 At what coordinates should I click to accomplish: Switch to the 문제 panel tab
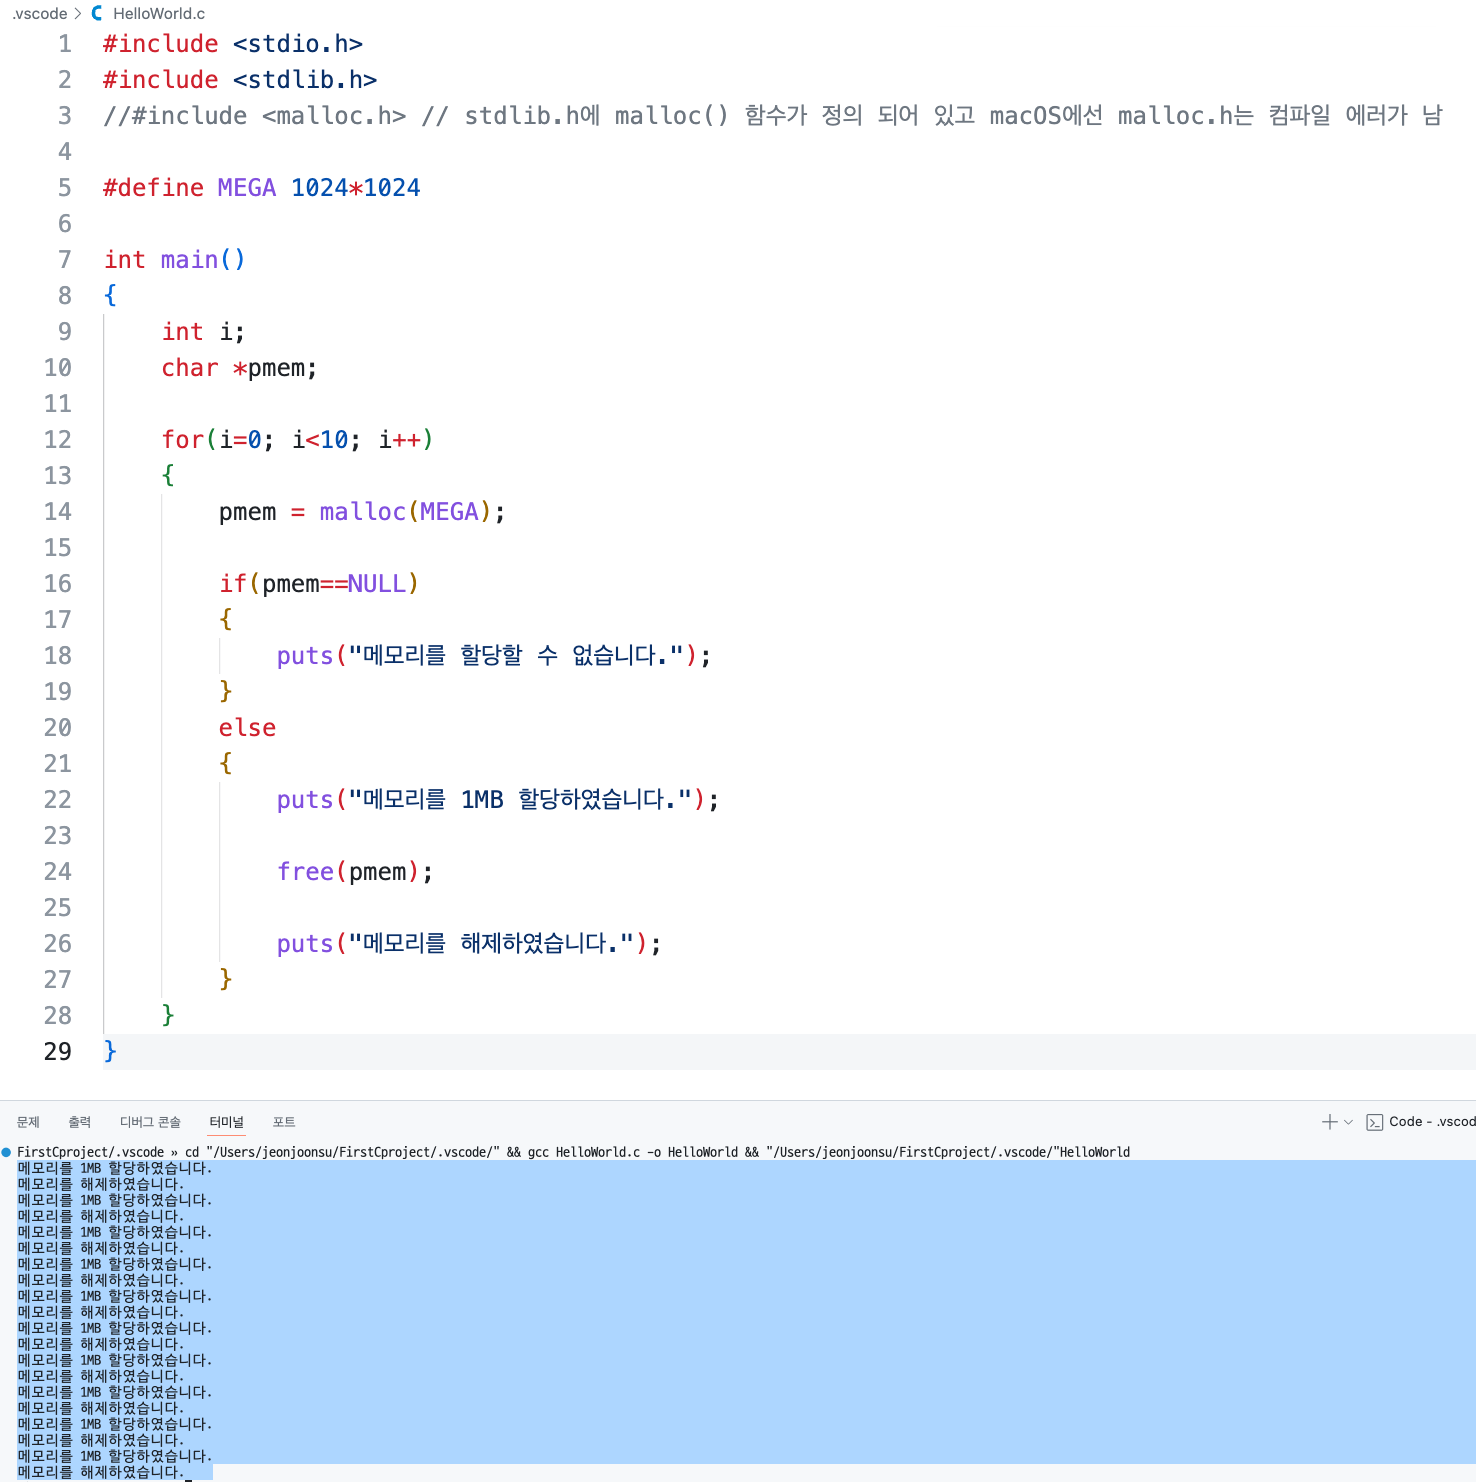coord(28,1122)
